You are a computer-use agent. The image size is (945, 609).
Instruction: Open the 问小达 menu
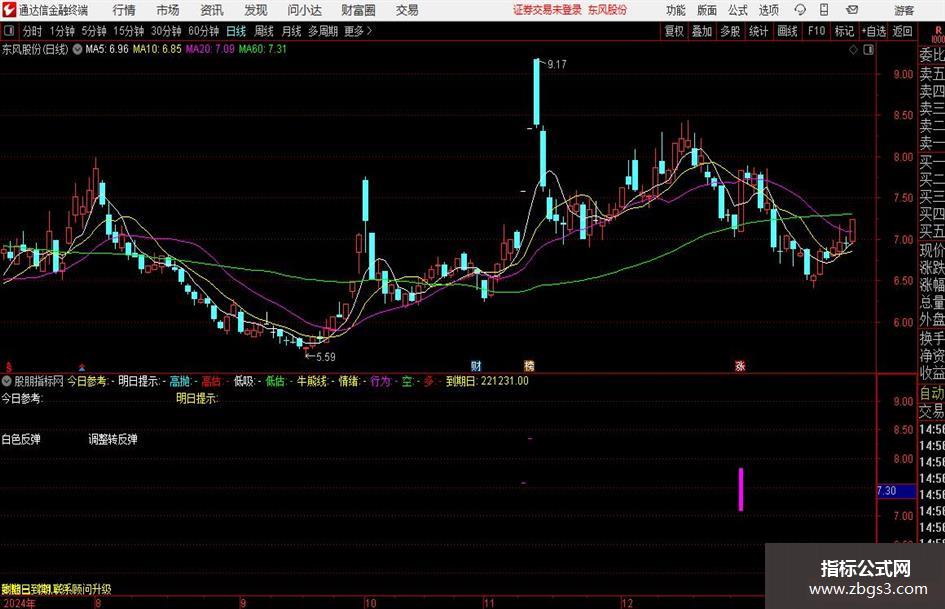coord(304,10)
